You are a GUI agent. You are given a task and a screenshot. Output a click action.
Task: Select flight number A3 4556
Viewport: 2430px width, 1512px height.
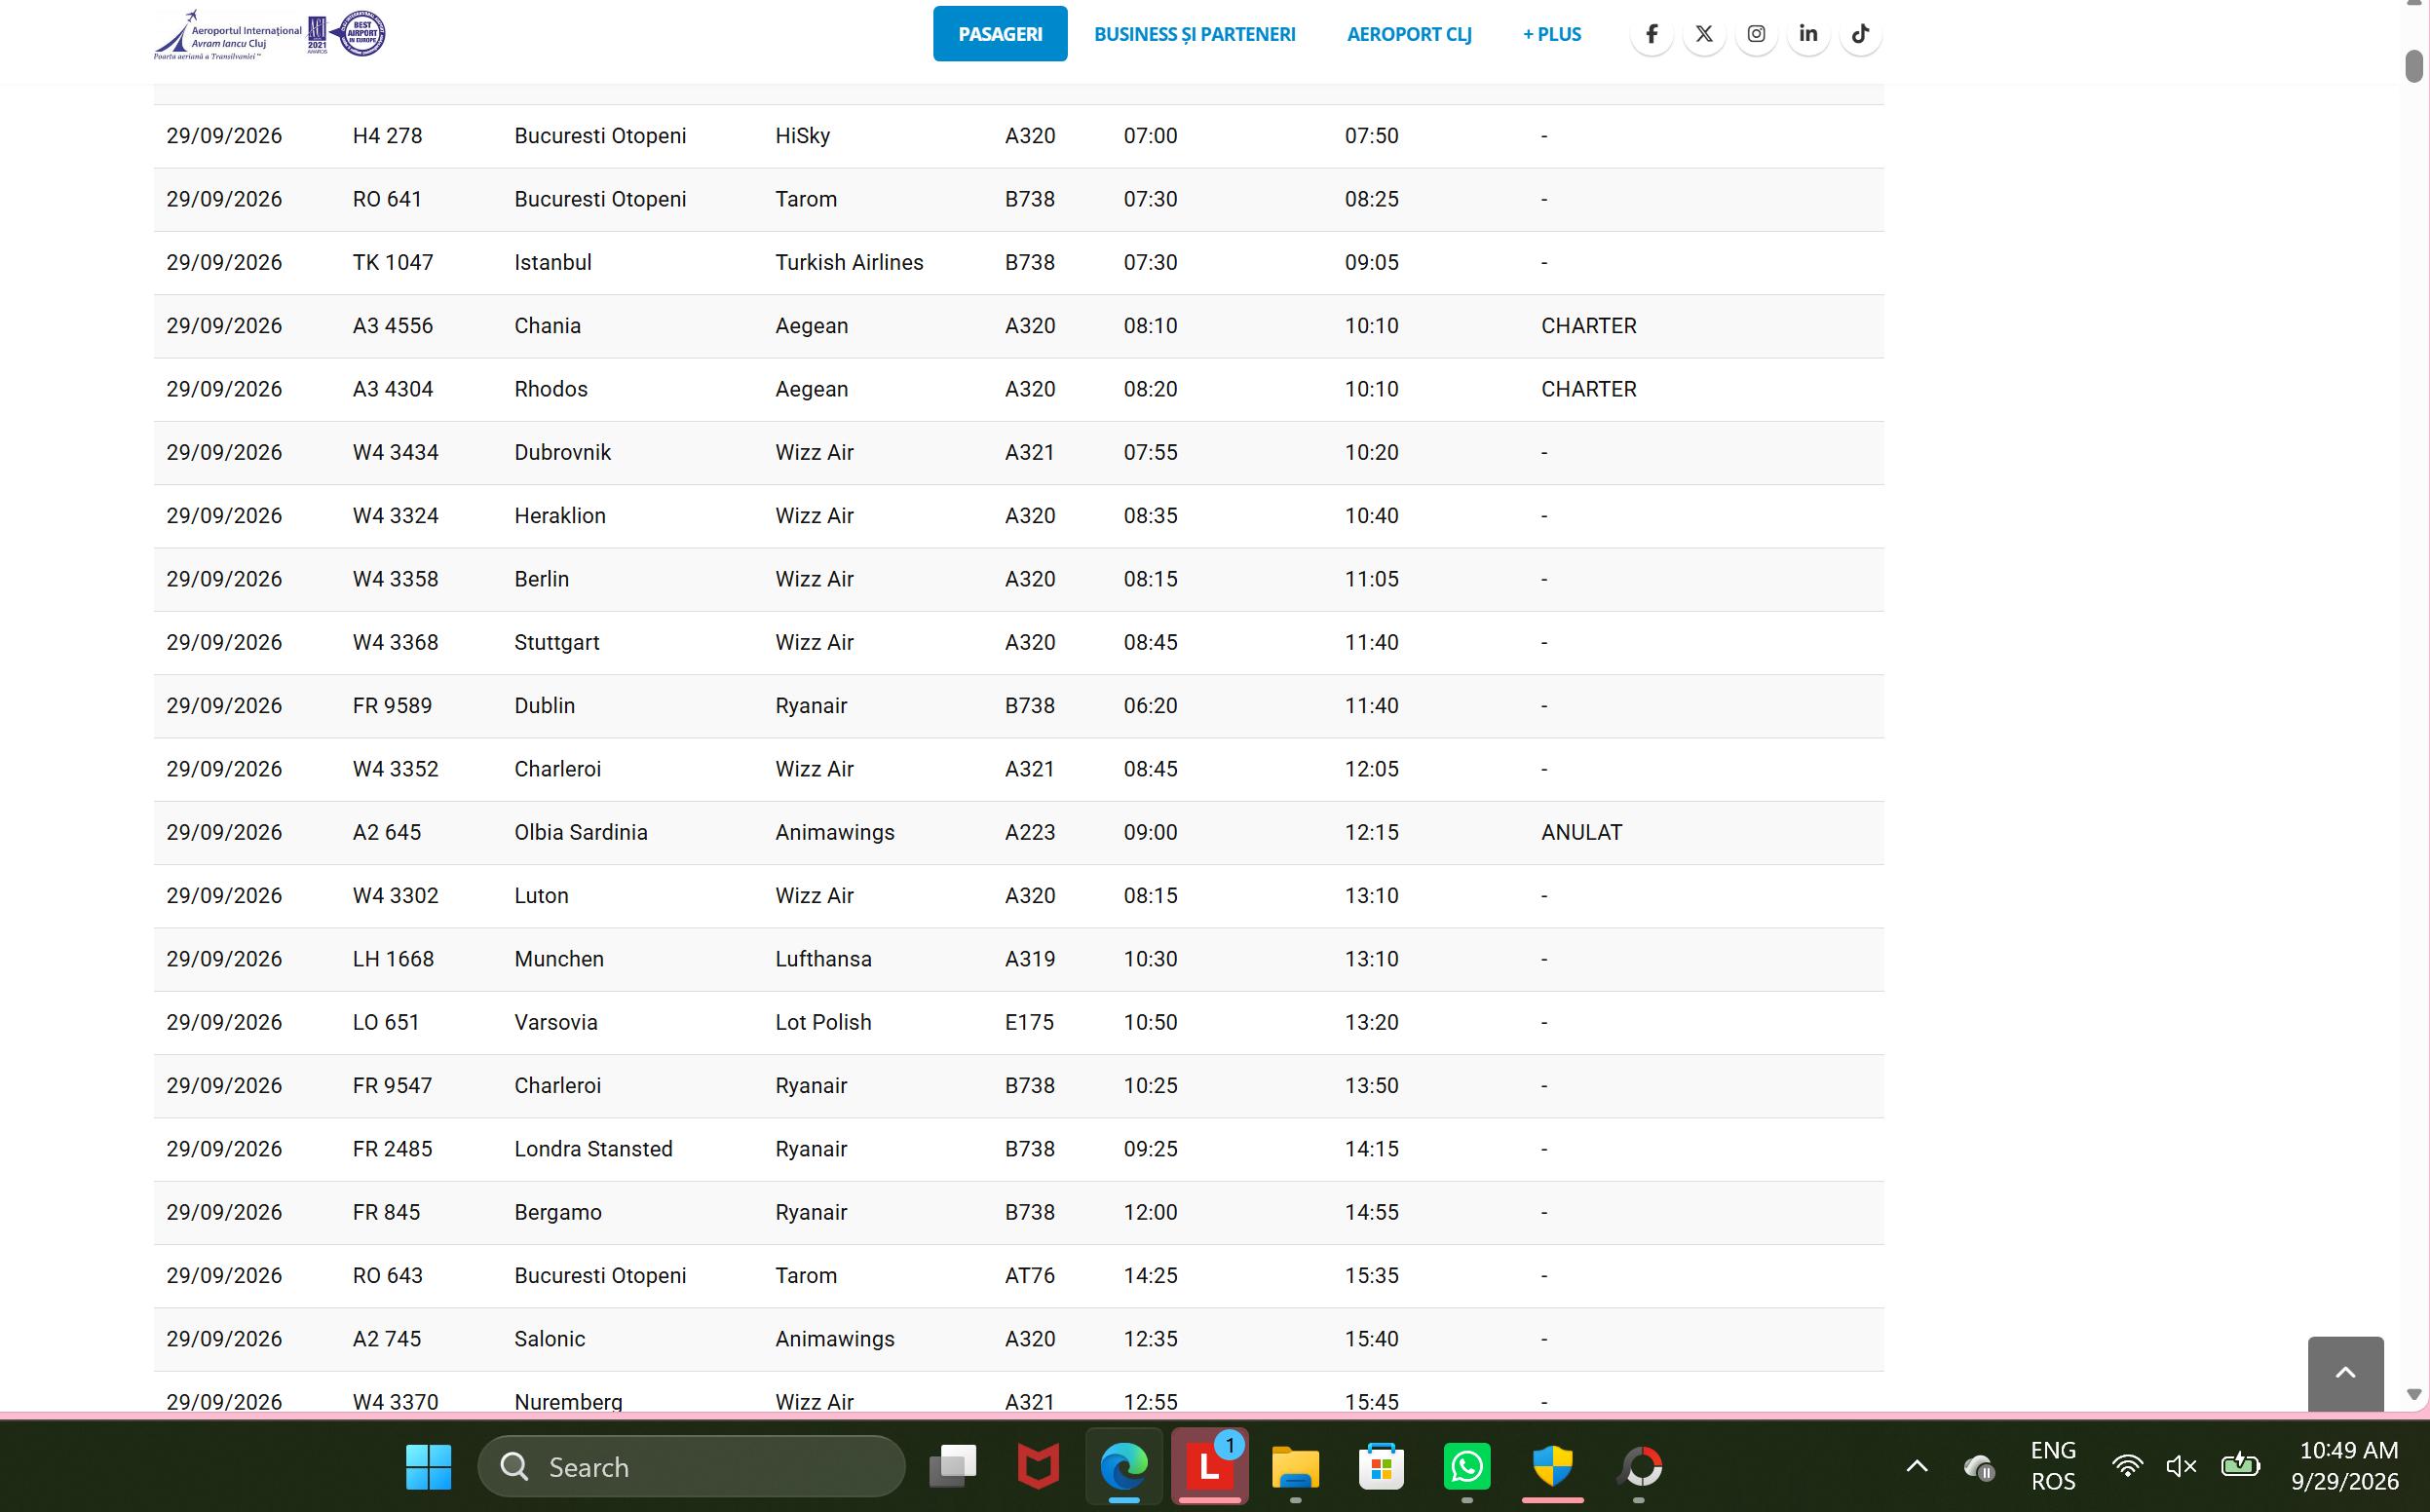(393, 326)
